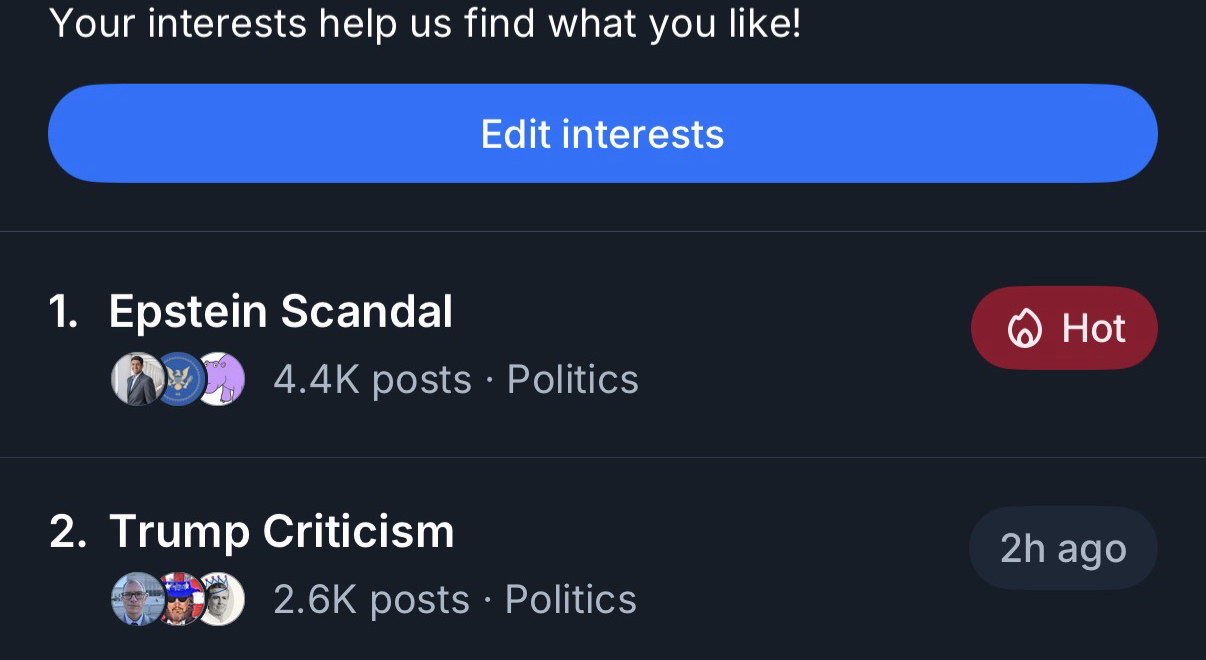Open the Epstein Scandal trending topic
Image resolution: width=1206 pixels, height=660 pixels.
pos(281,311)
